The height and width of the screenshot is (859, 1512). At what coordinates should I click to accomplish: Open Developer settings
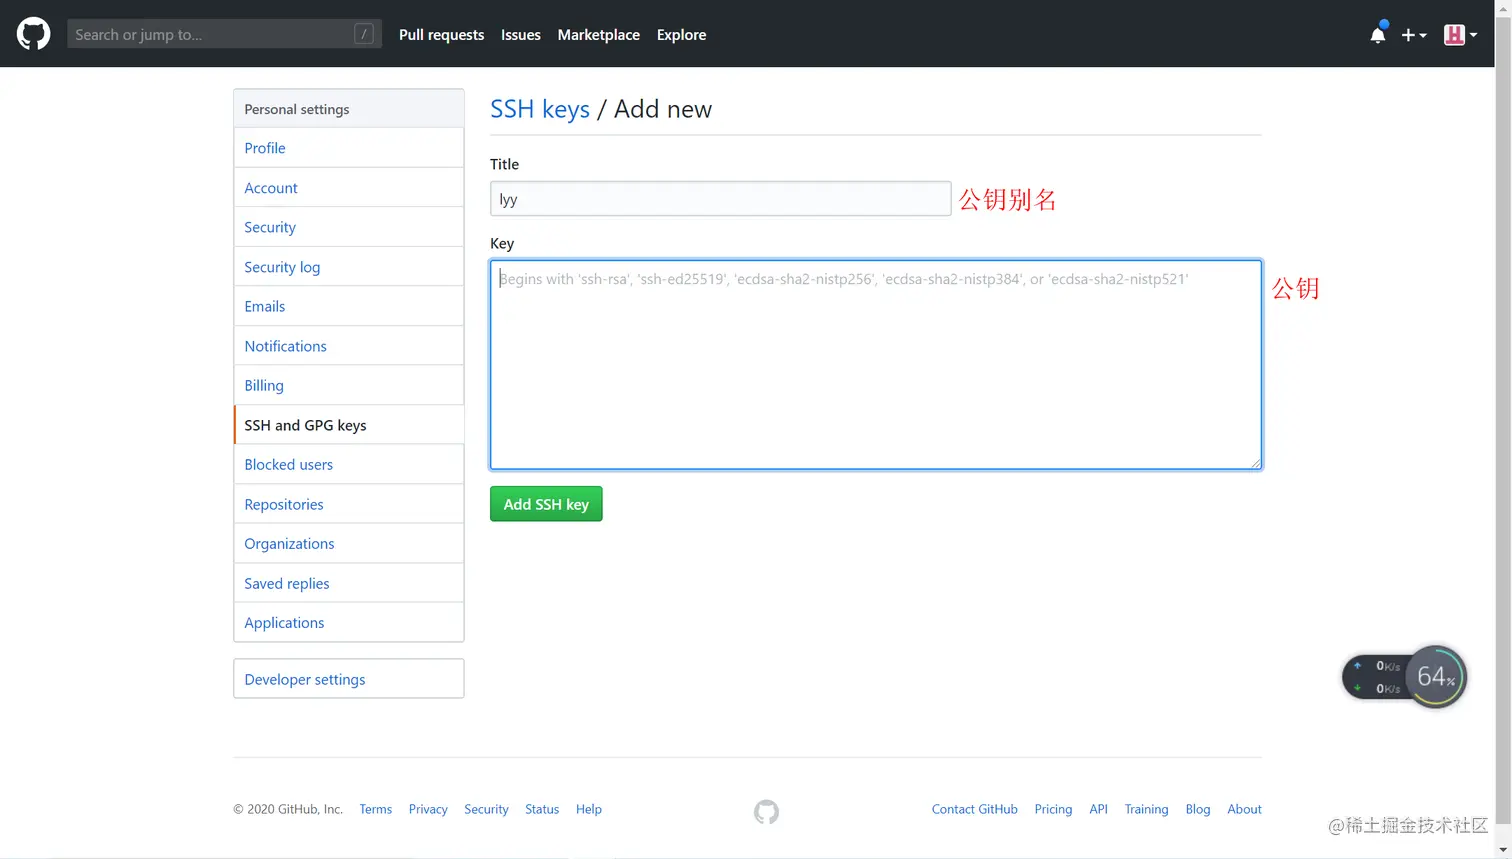pos(348,679)
